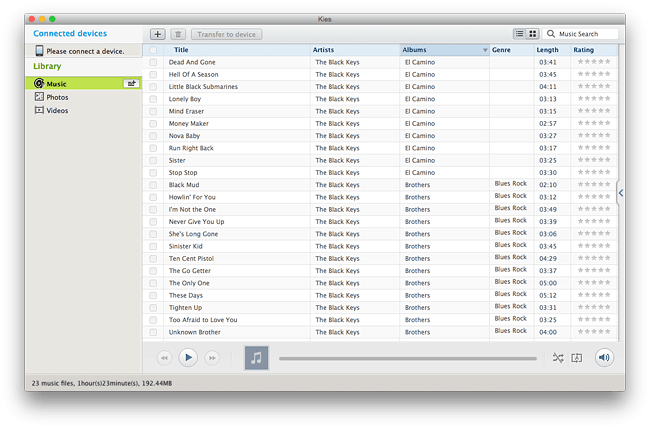The height and width of the screenshot is (430, 650).
Task: Click the Music library disc icon
Action: pyautogui.click(x=39, y=83)
